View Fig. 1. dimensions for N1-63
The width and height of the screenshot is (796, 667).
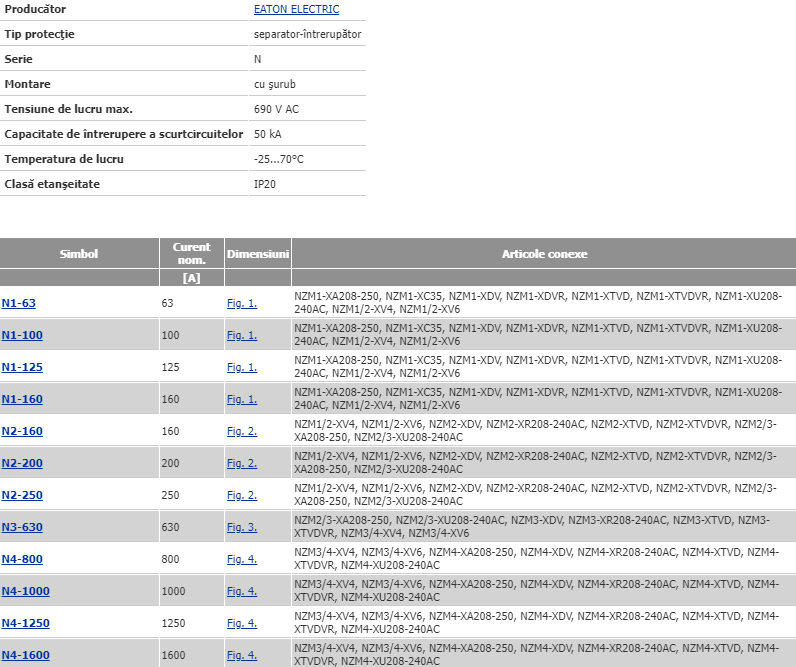tap(242, 303)
